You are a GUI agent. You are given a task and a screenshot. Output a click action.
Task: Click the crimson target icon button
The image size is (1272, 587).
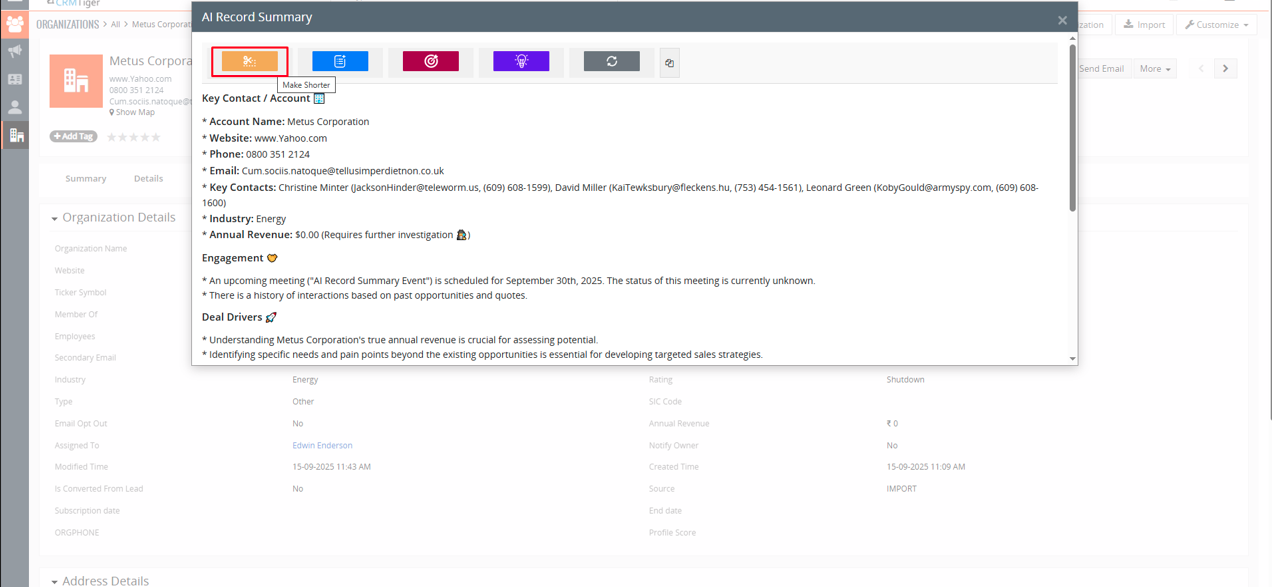coord(431,61)
